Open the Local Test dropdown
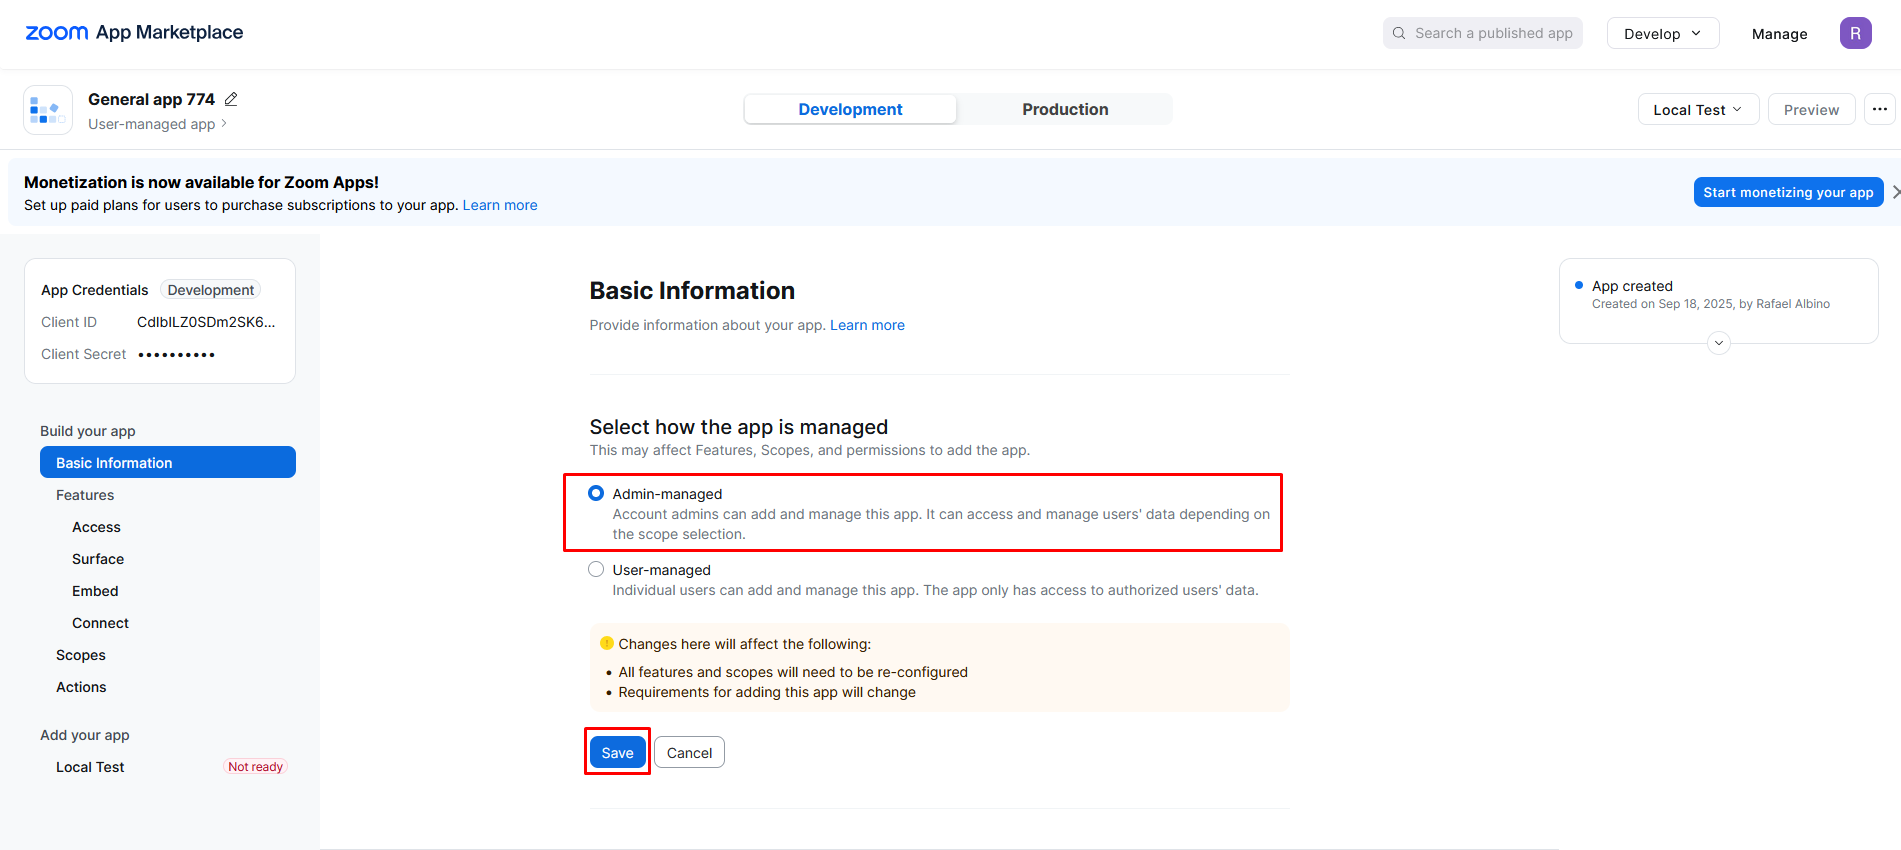The height and width of the screenshot is (850, 1901). coord(1697,109)
